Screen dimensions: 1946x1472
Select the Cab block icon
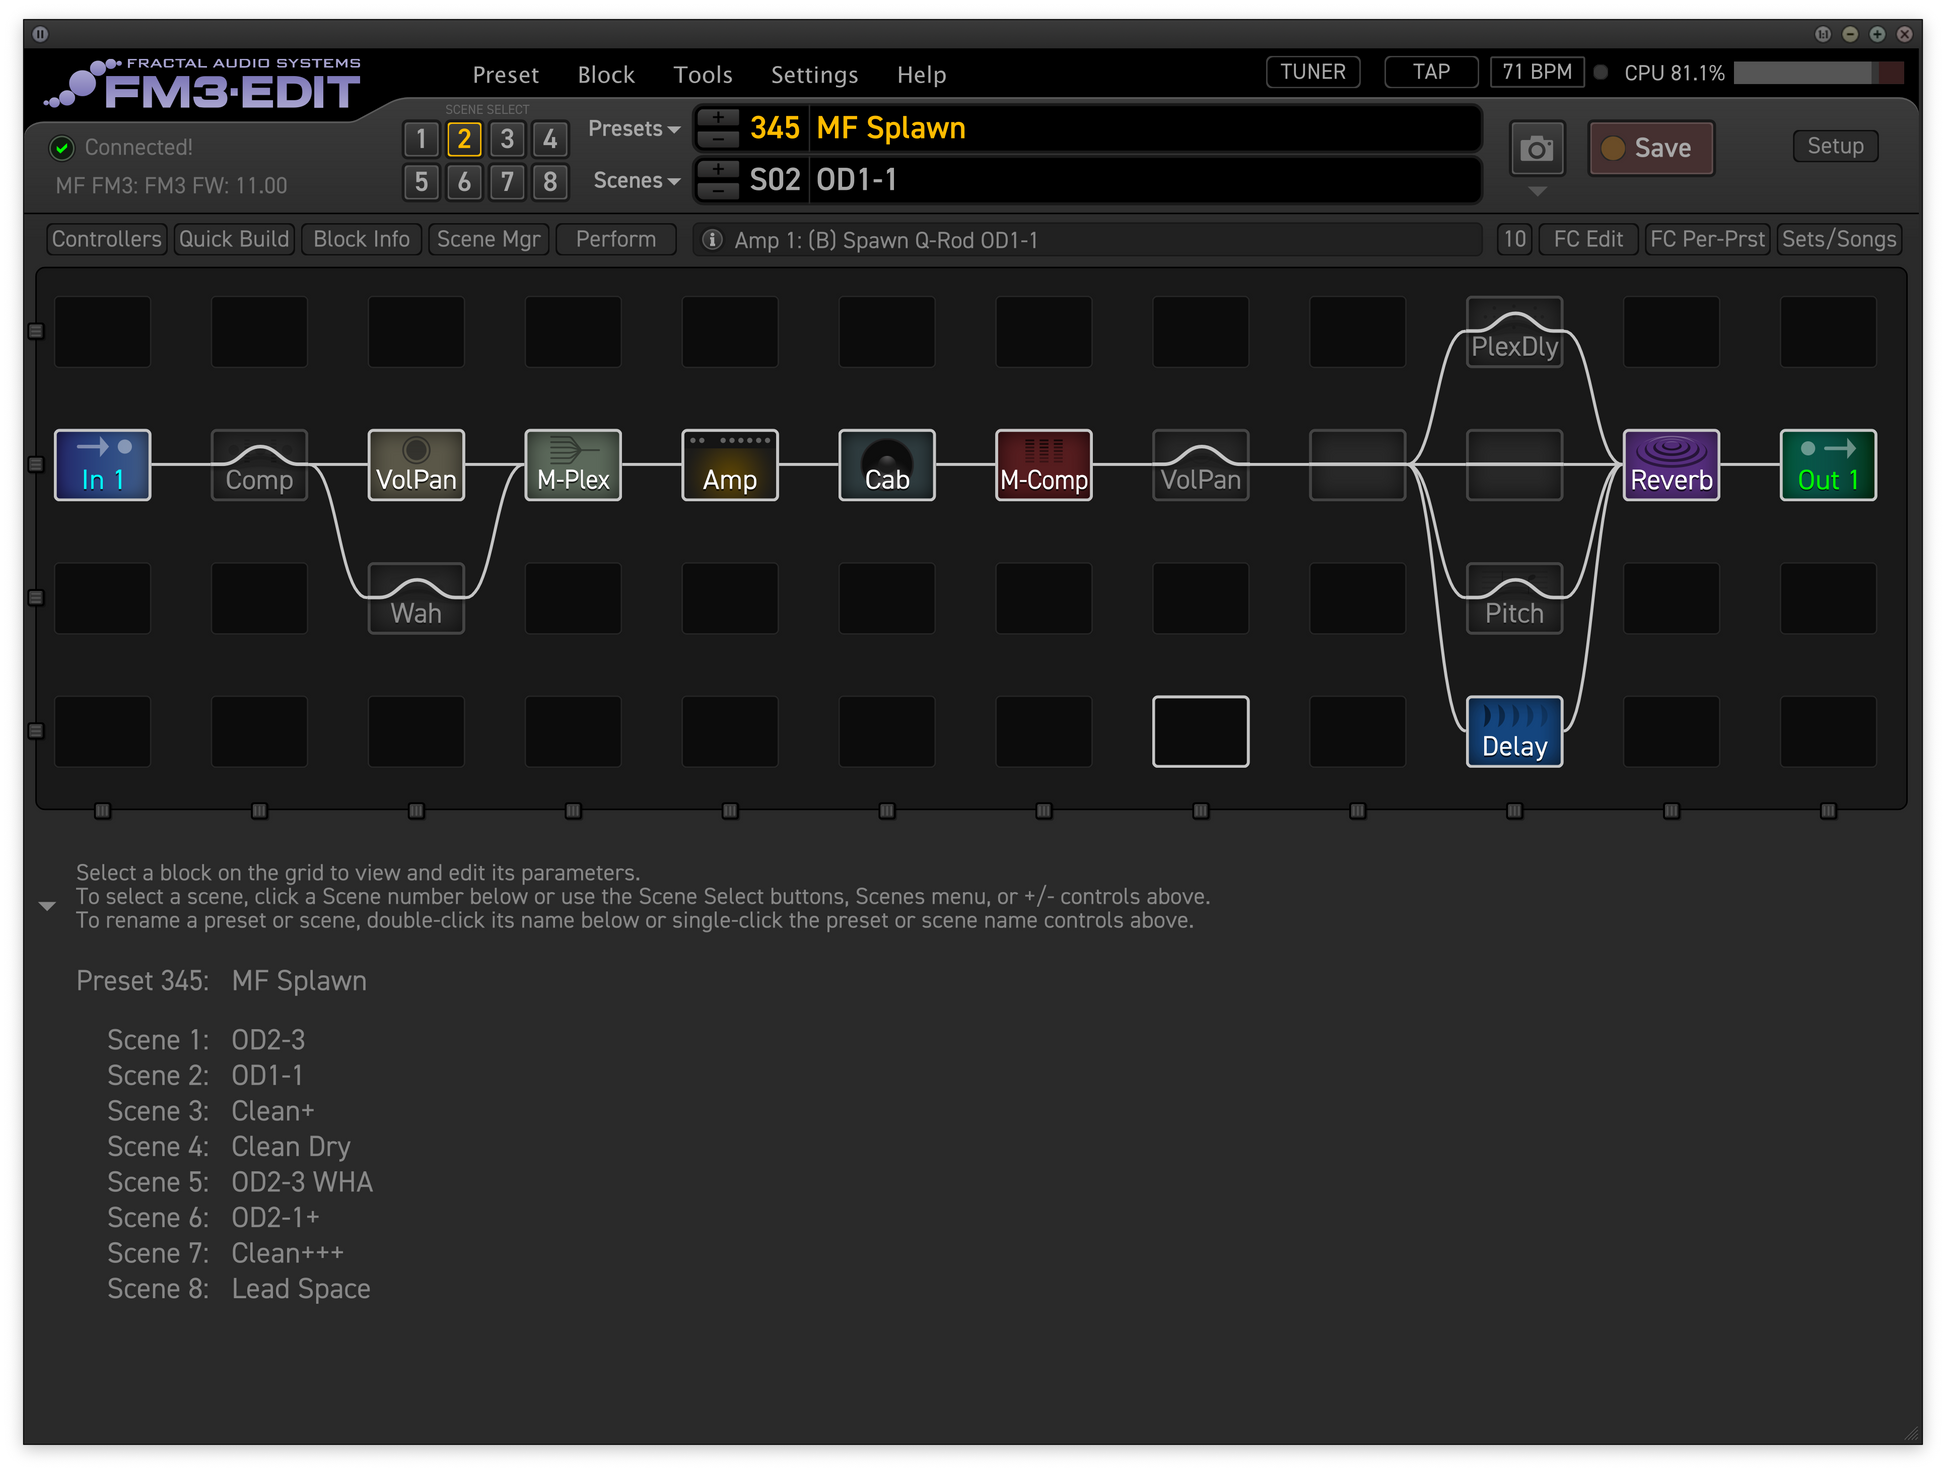886,465
